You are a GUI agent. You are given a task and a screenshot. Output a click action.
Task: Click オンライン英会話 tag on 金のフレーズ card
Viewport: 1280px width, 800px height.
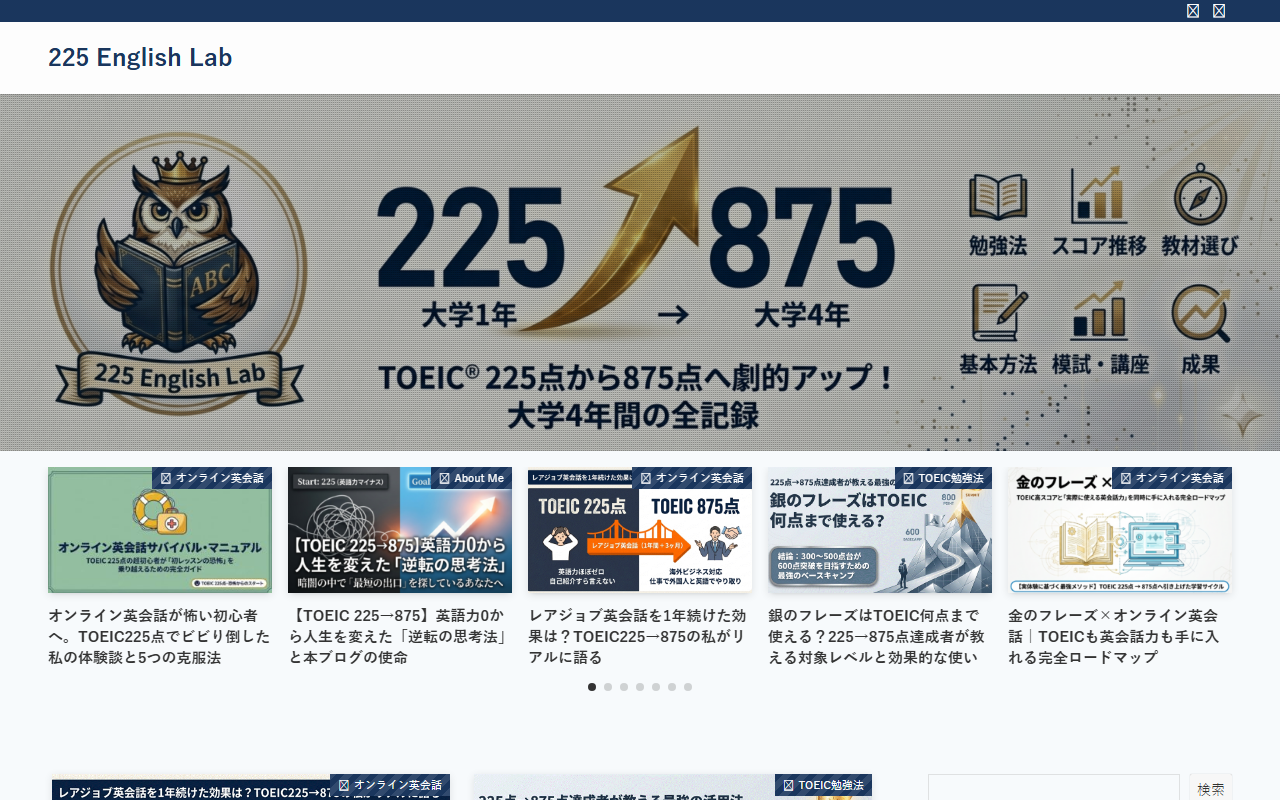click(1172, 478)
